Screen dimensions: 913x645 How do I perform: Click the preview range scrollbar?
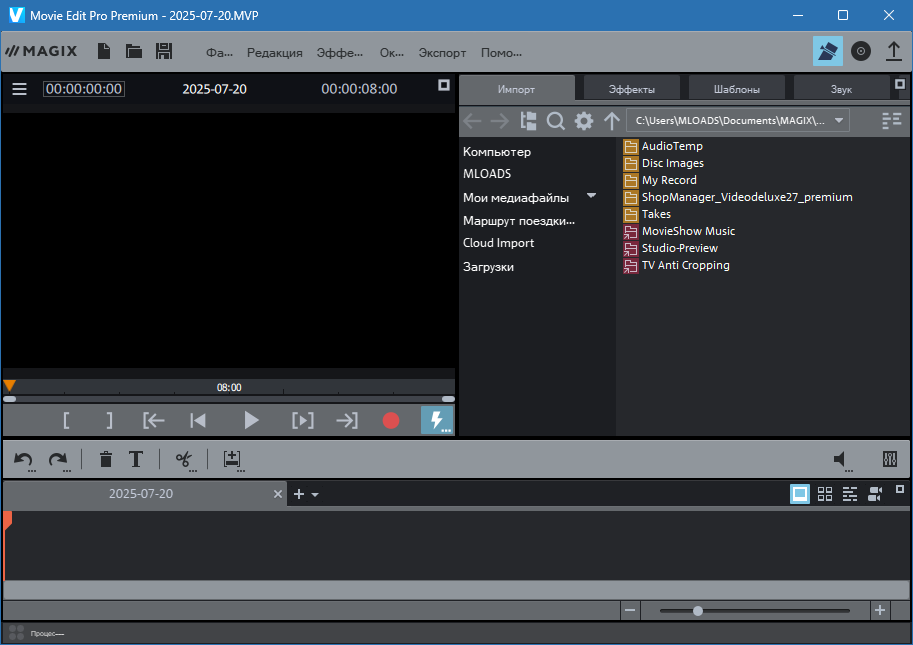(229, 399)
